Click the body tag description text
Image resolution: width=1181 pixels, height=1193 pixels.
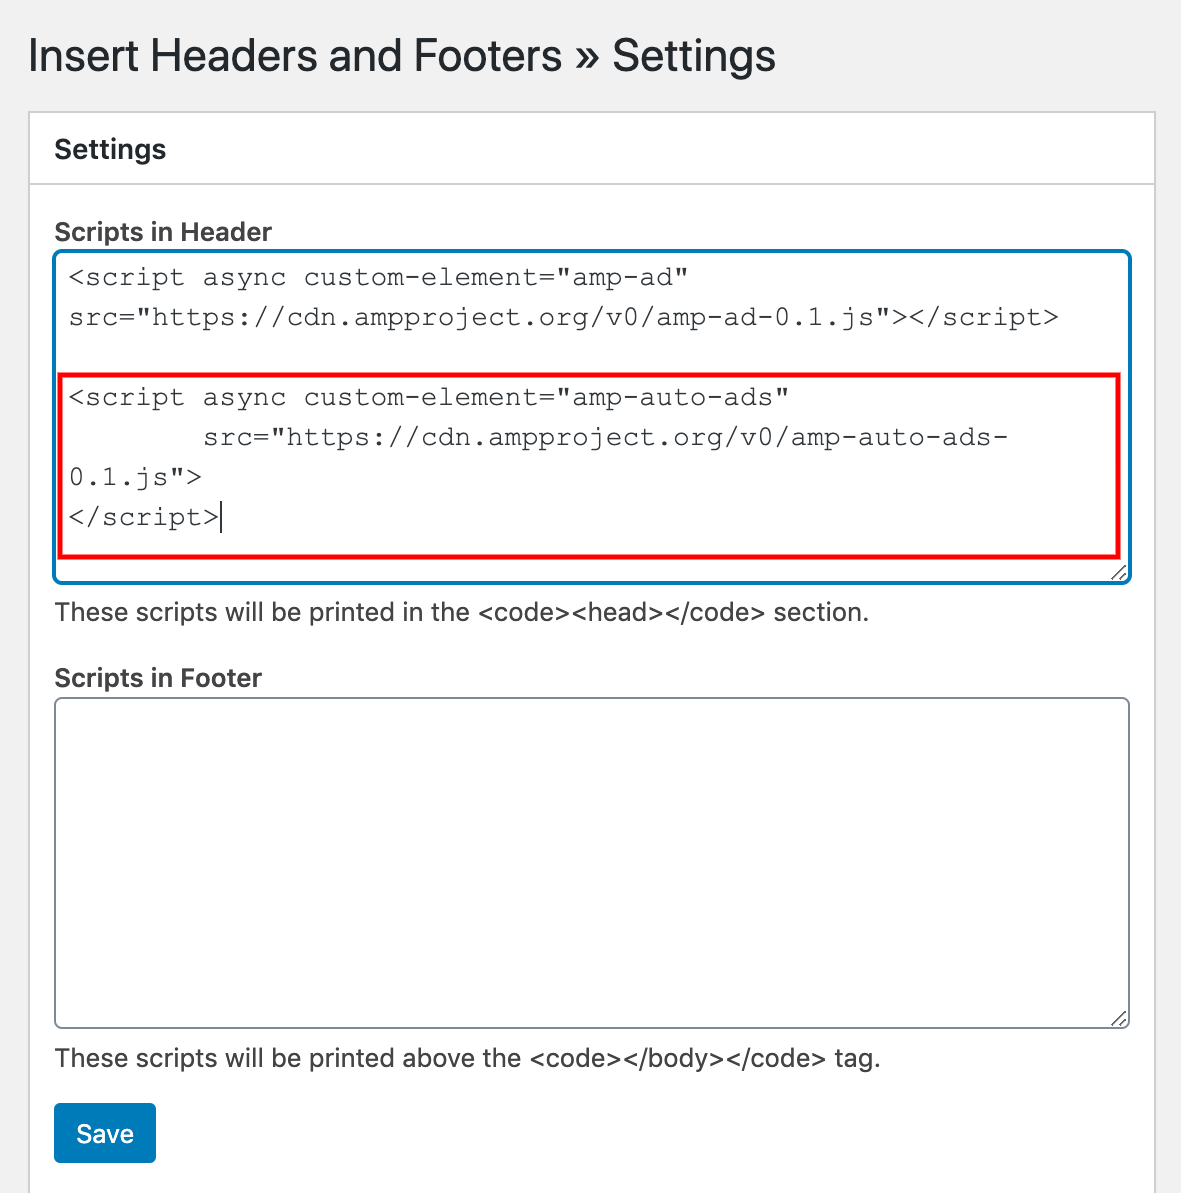point(467,1058)
